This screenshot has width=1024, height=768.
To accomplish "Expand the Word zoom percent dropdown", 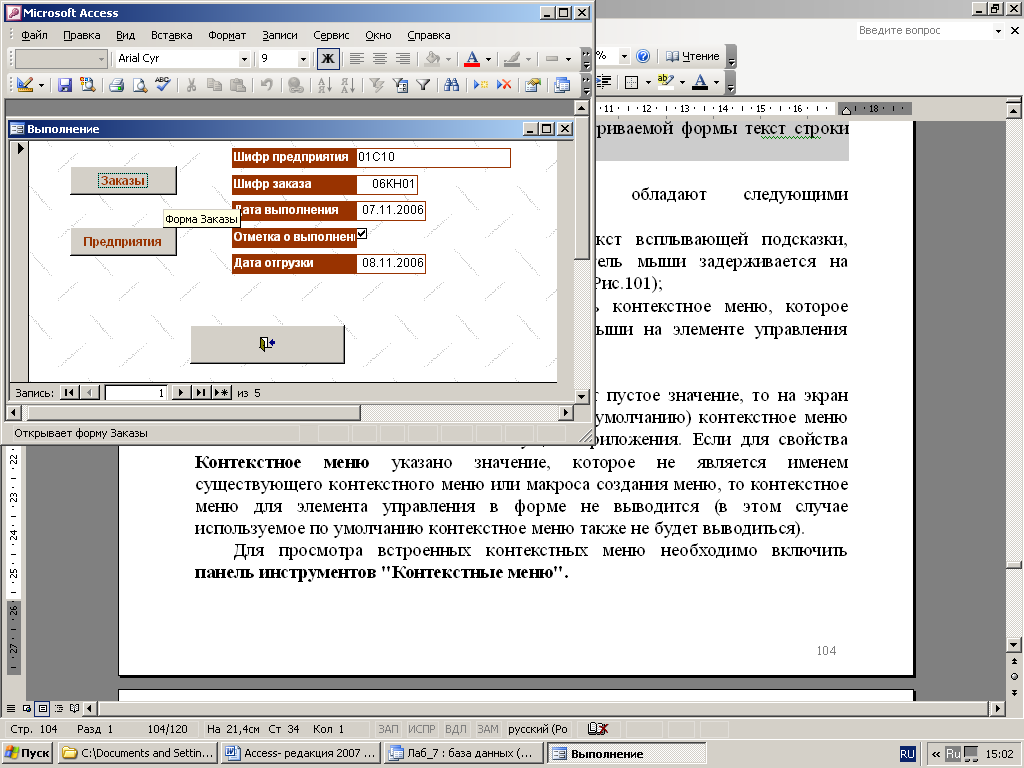I will click(x=624, y=56).
